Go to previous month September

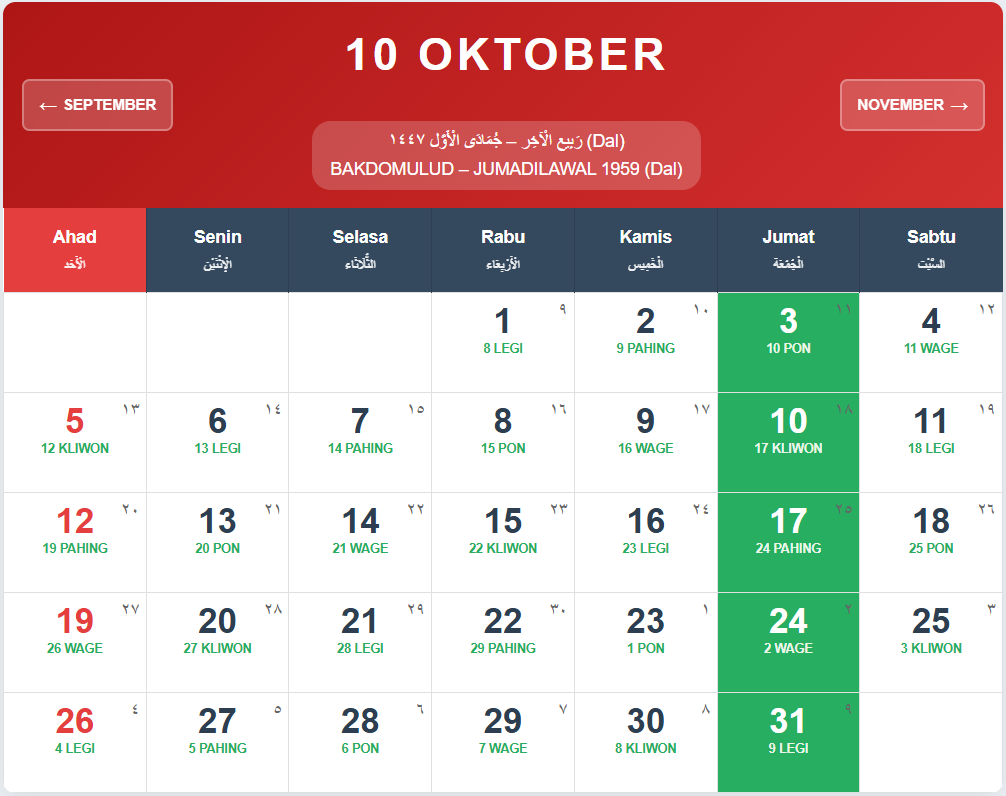click(97, 105)
